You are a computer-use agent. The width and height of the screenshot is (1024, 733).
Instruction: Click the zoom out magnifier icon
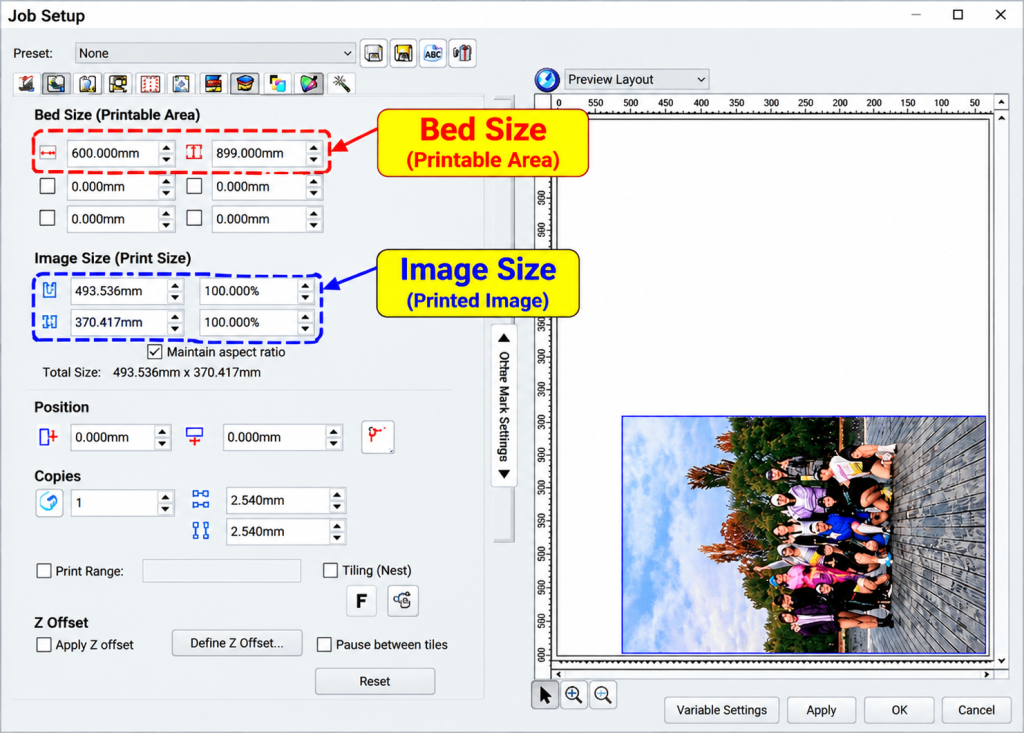(603, 695)
